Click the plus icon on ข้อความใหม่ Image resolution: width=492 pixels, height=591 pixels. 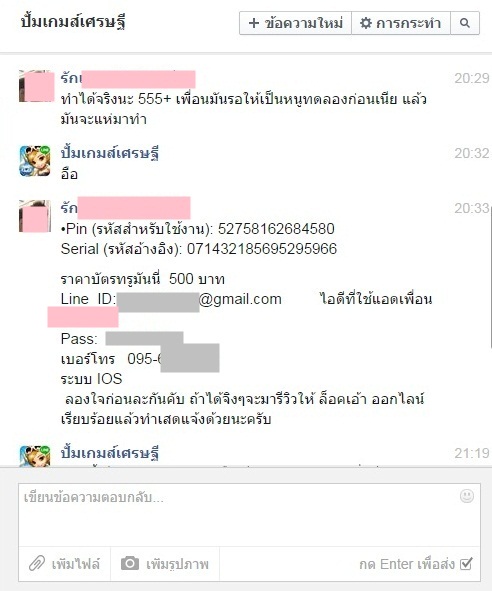(254, 23)
